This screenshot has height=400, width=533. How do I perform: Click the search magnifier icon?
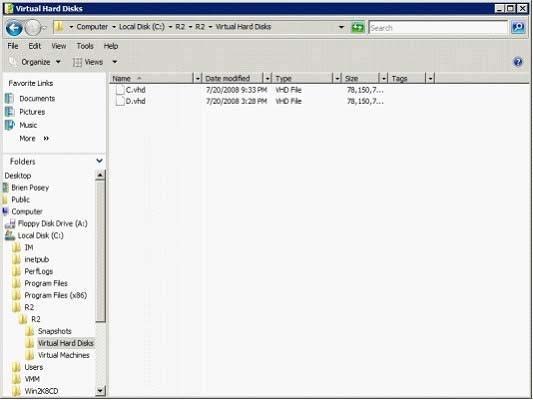[x=518, y=27]
